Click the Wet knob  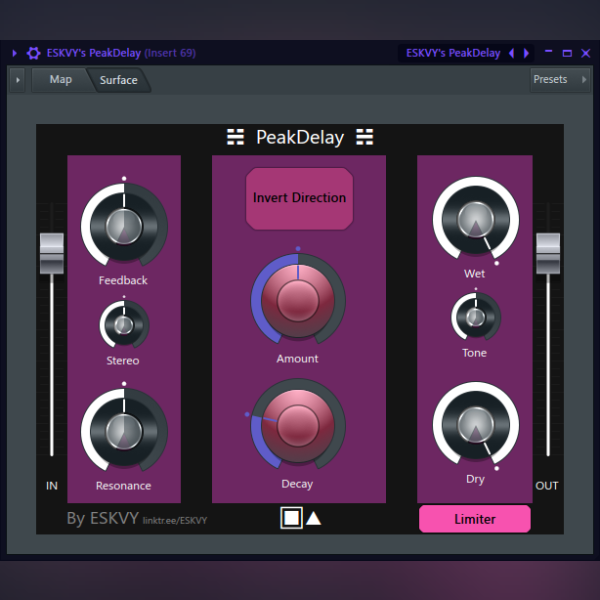[476, 220]
